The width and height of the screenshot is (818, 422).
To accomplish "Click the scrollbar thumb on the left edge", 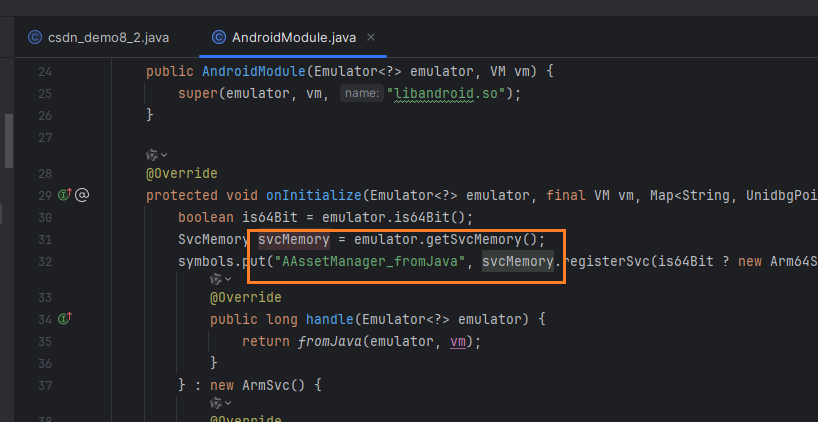I will 8,140.
